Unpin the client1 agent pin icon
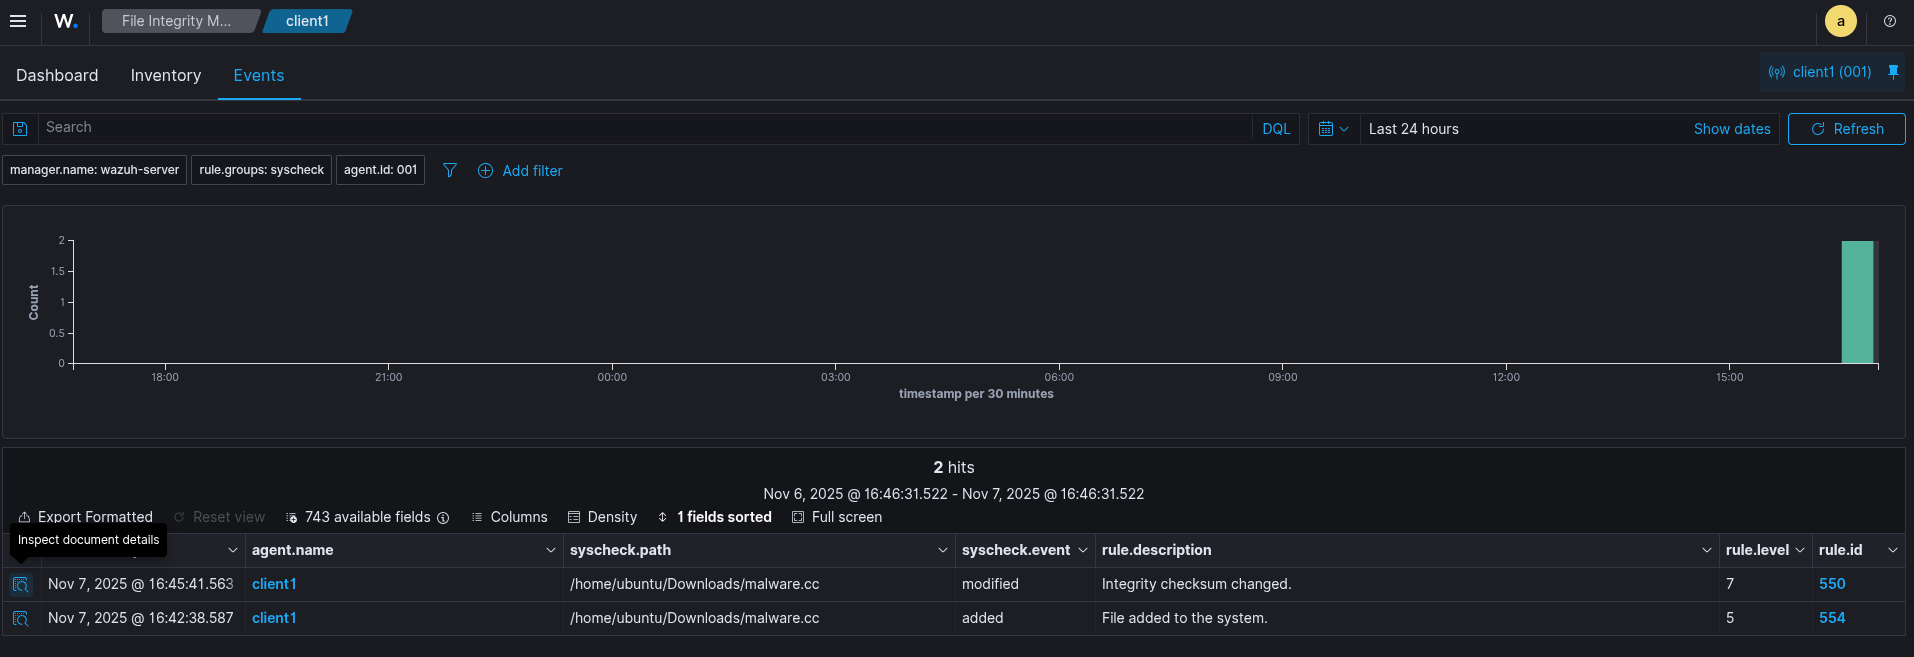Image resolution: width=1914 pixels, height=657 pixels. point(1893,72)
